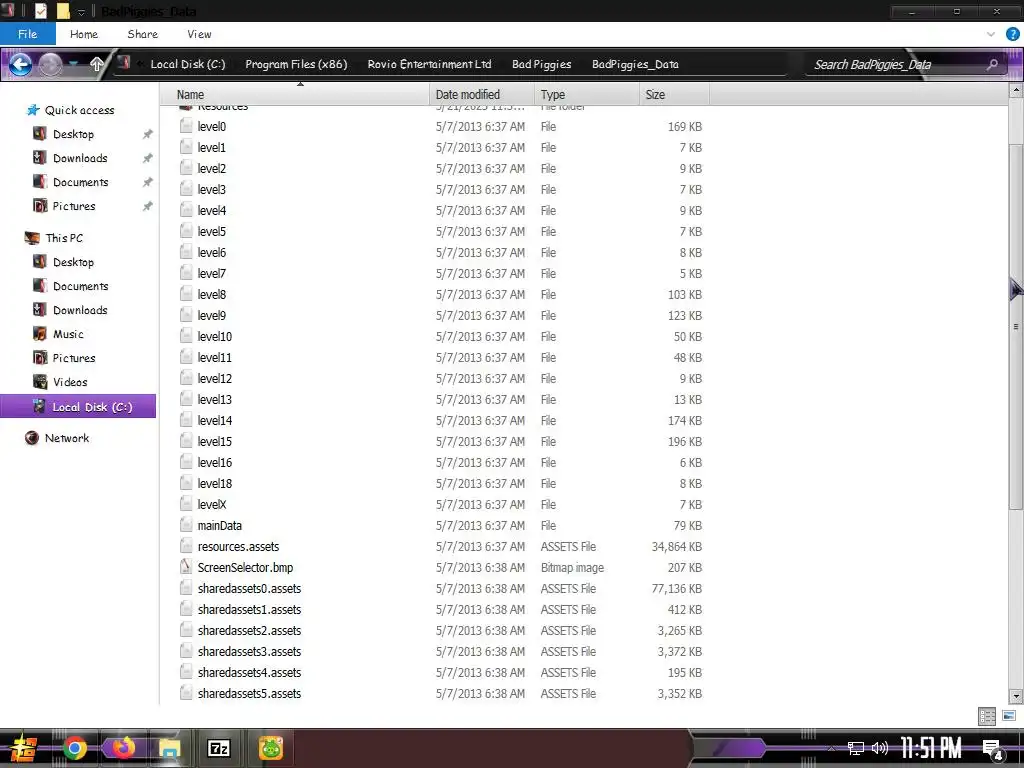Viewport: 1024px width, 768px height.
Task: Click the vertical scrollbar up arrow
Action: click(x=1016, y=92)
